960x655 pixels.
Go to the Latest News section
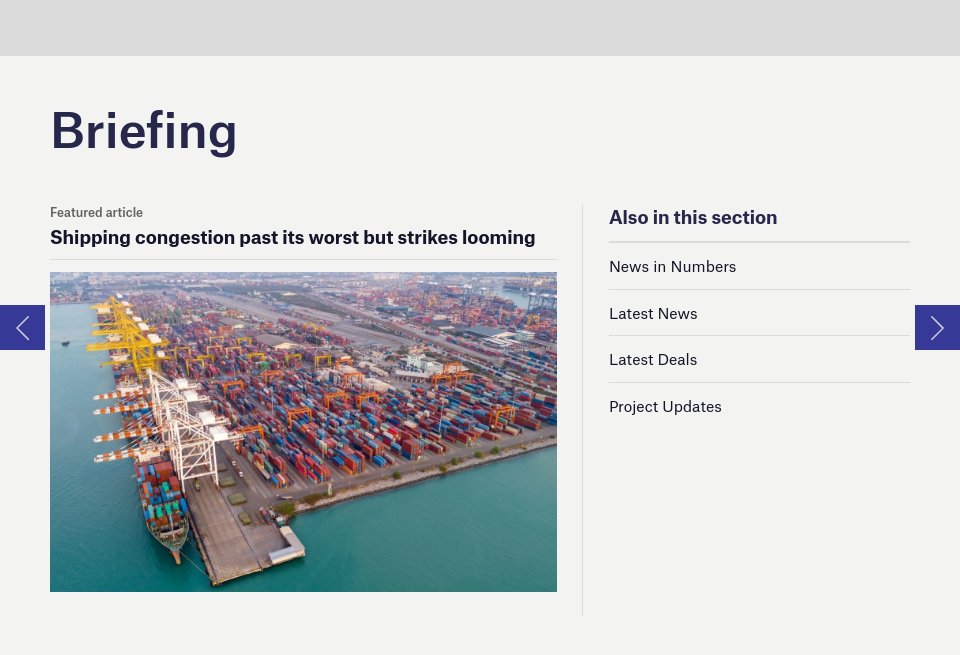click(653, 313)
